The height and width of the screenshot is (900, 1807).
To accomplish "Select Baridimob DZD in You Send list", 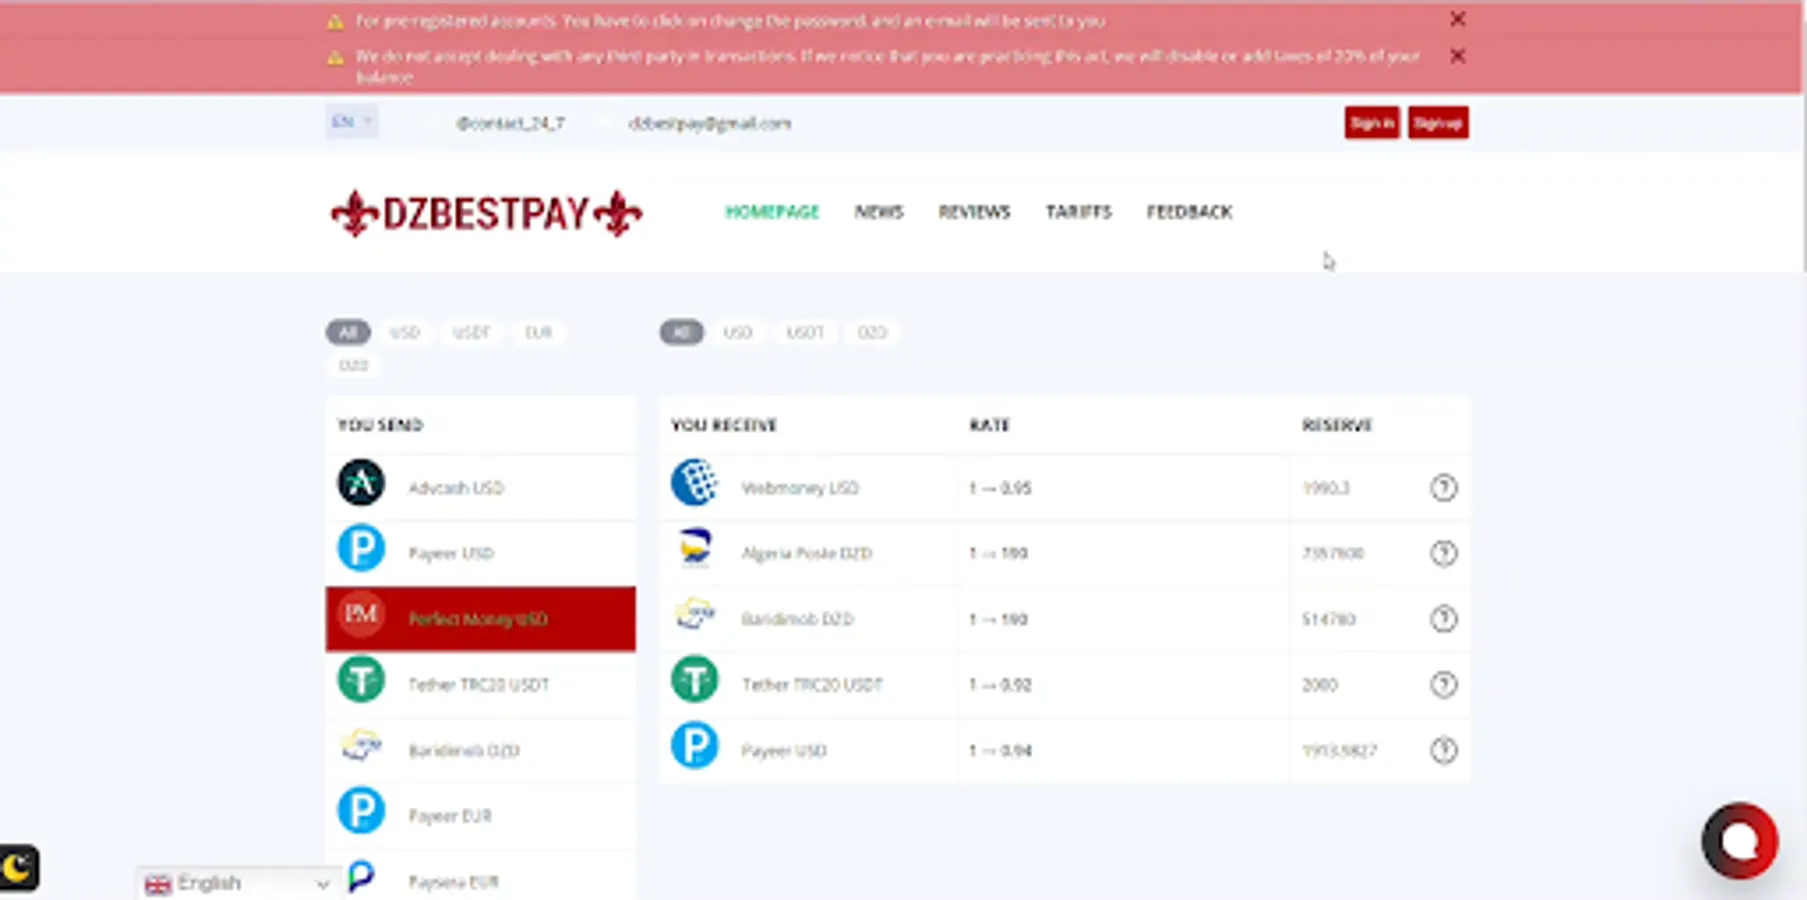I will (481, 750).
